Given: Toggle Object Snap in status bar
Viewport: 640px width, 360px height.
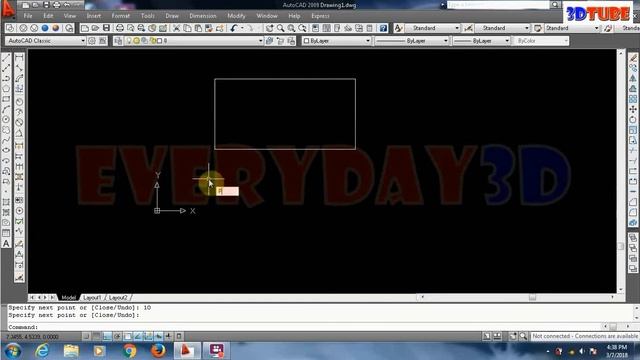Looking at the screenshot, I should (x=128, y=336).
